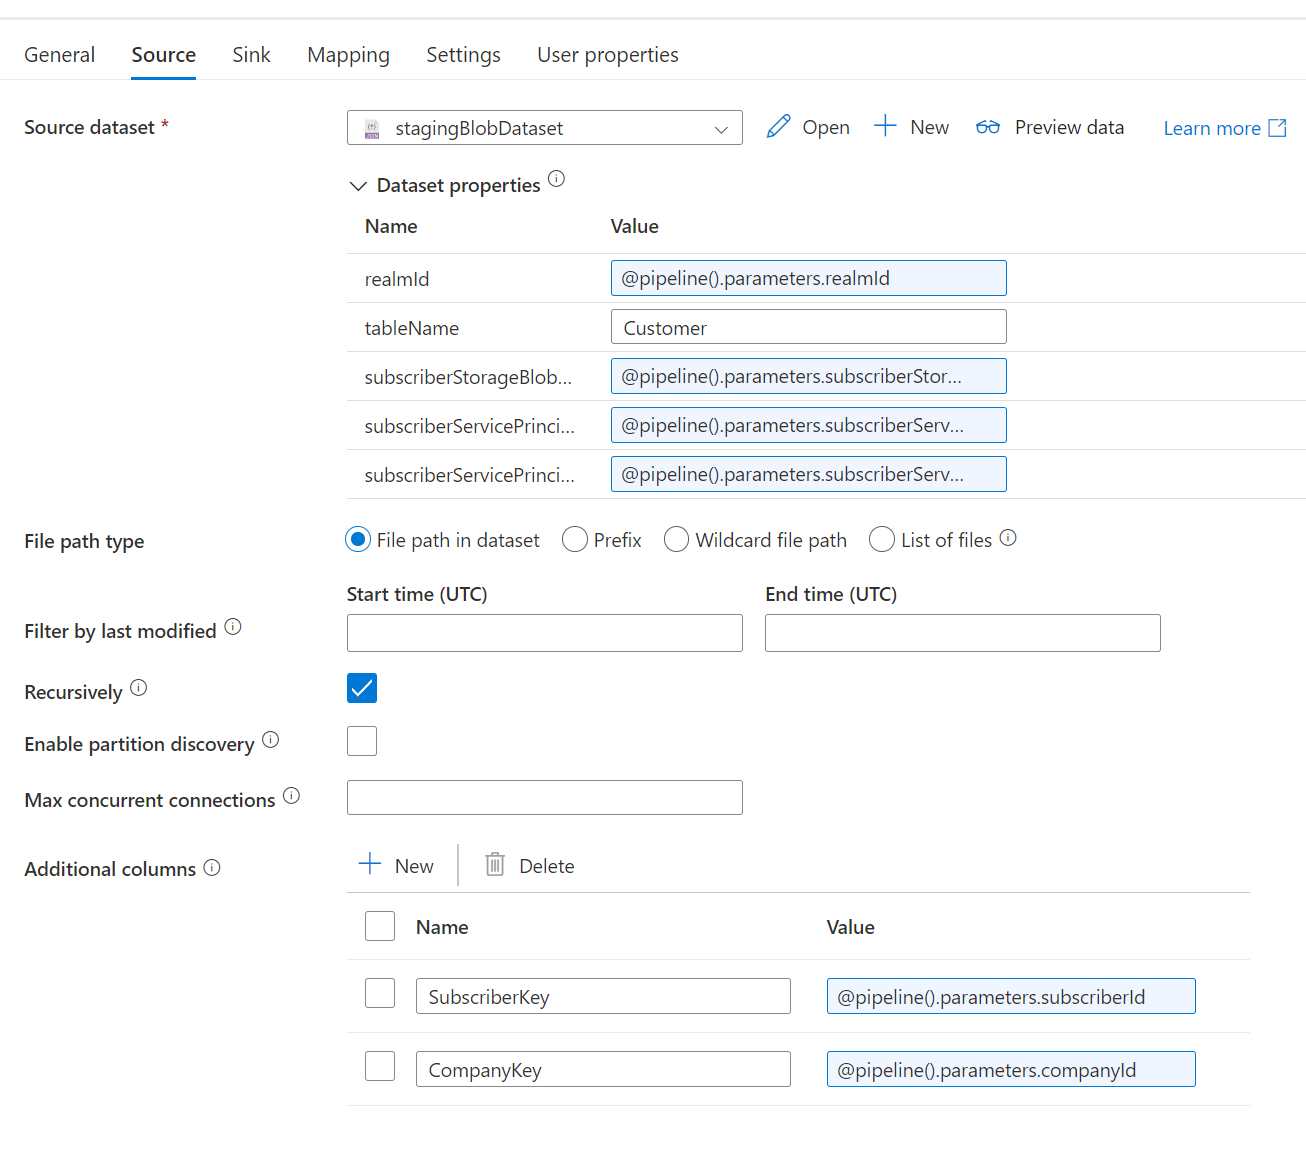Click the Customer tableName value field
1306x1149 pixels.
pyautogui.click(x=808, y=327)
